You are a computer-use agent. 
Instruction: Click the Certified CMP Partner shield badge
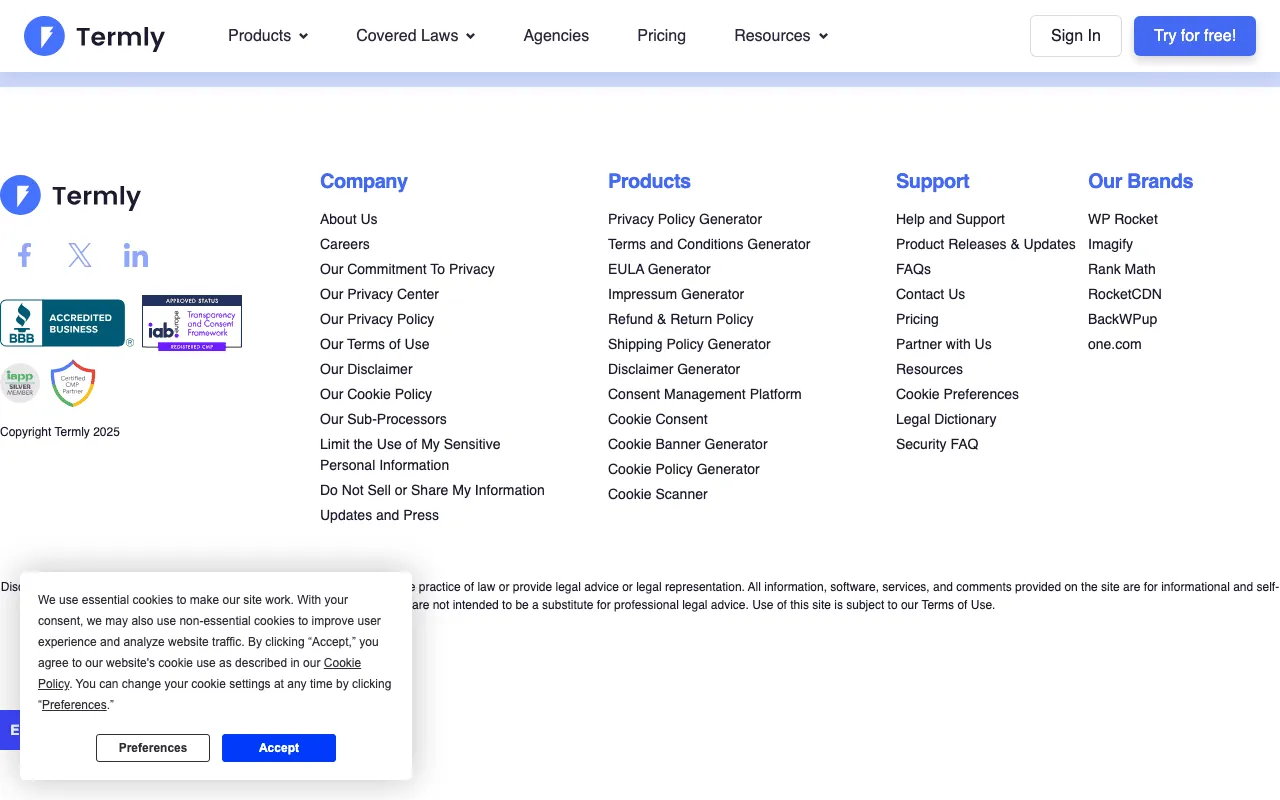(72, 383)
